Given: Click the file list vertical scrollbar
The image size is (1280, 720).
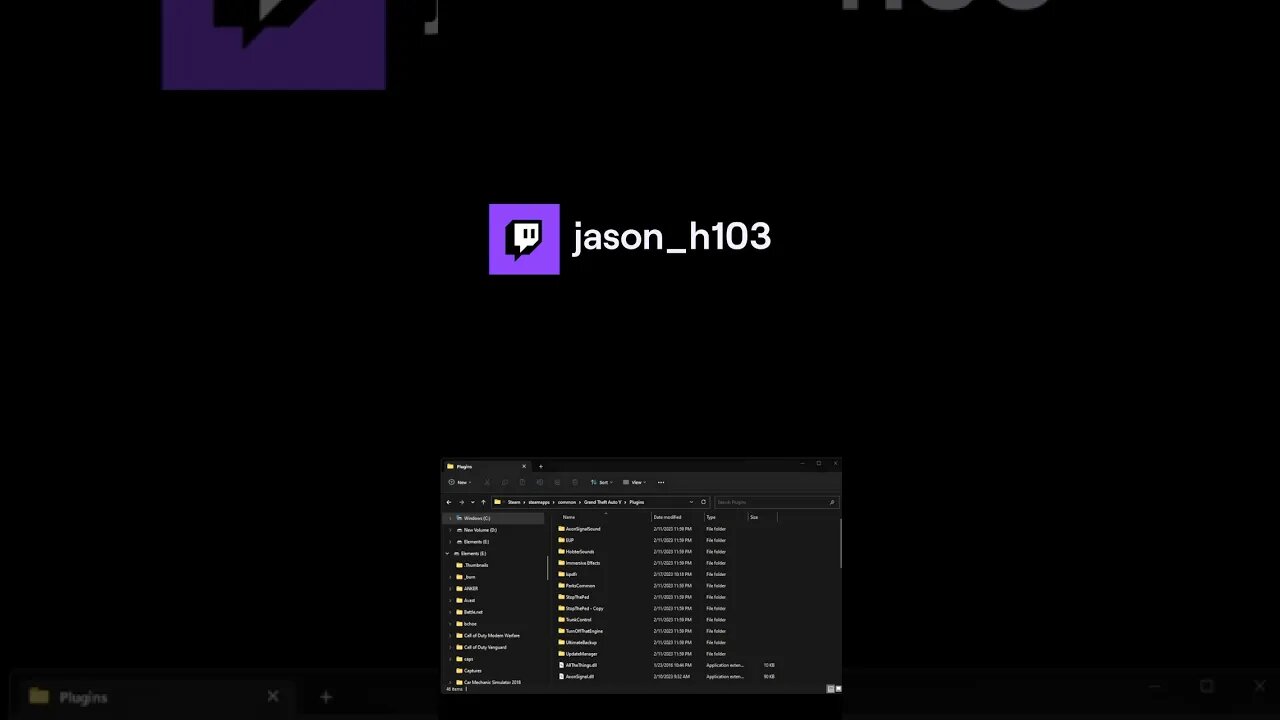Looking at the screenshot, I should [x=839, y=545].
